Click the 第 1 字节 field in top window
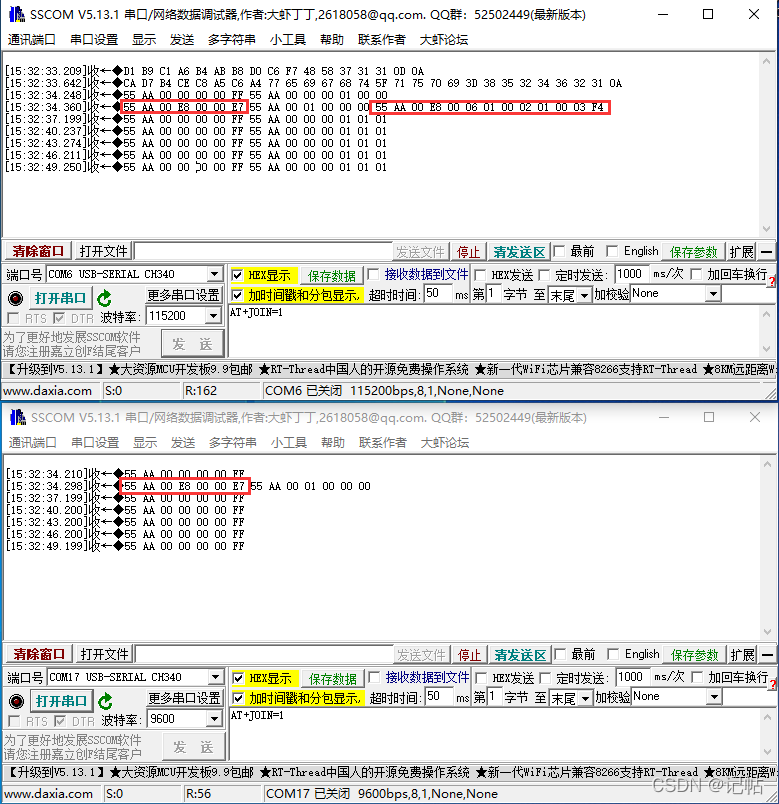Viewport: 779px width, 804px height. [493, 294]
